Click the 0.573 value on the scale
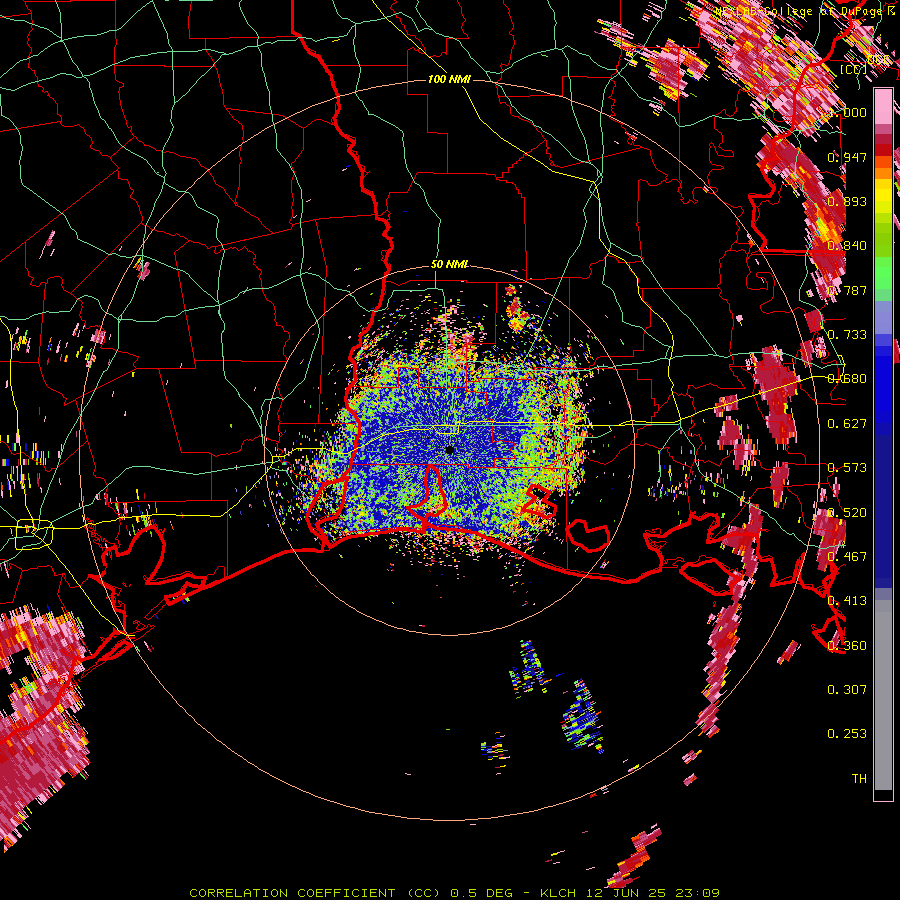 (x=847, y=468)
